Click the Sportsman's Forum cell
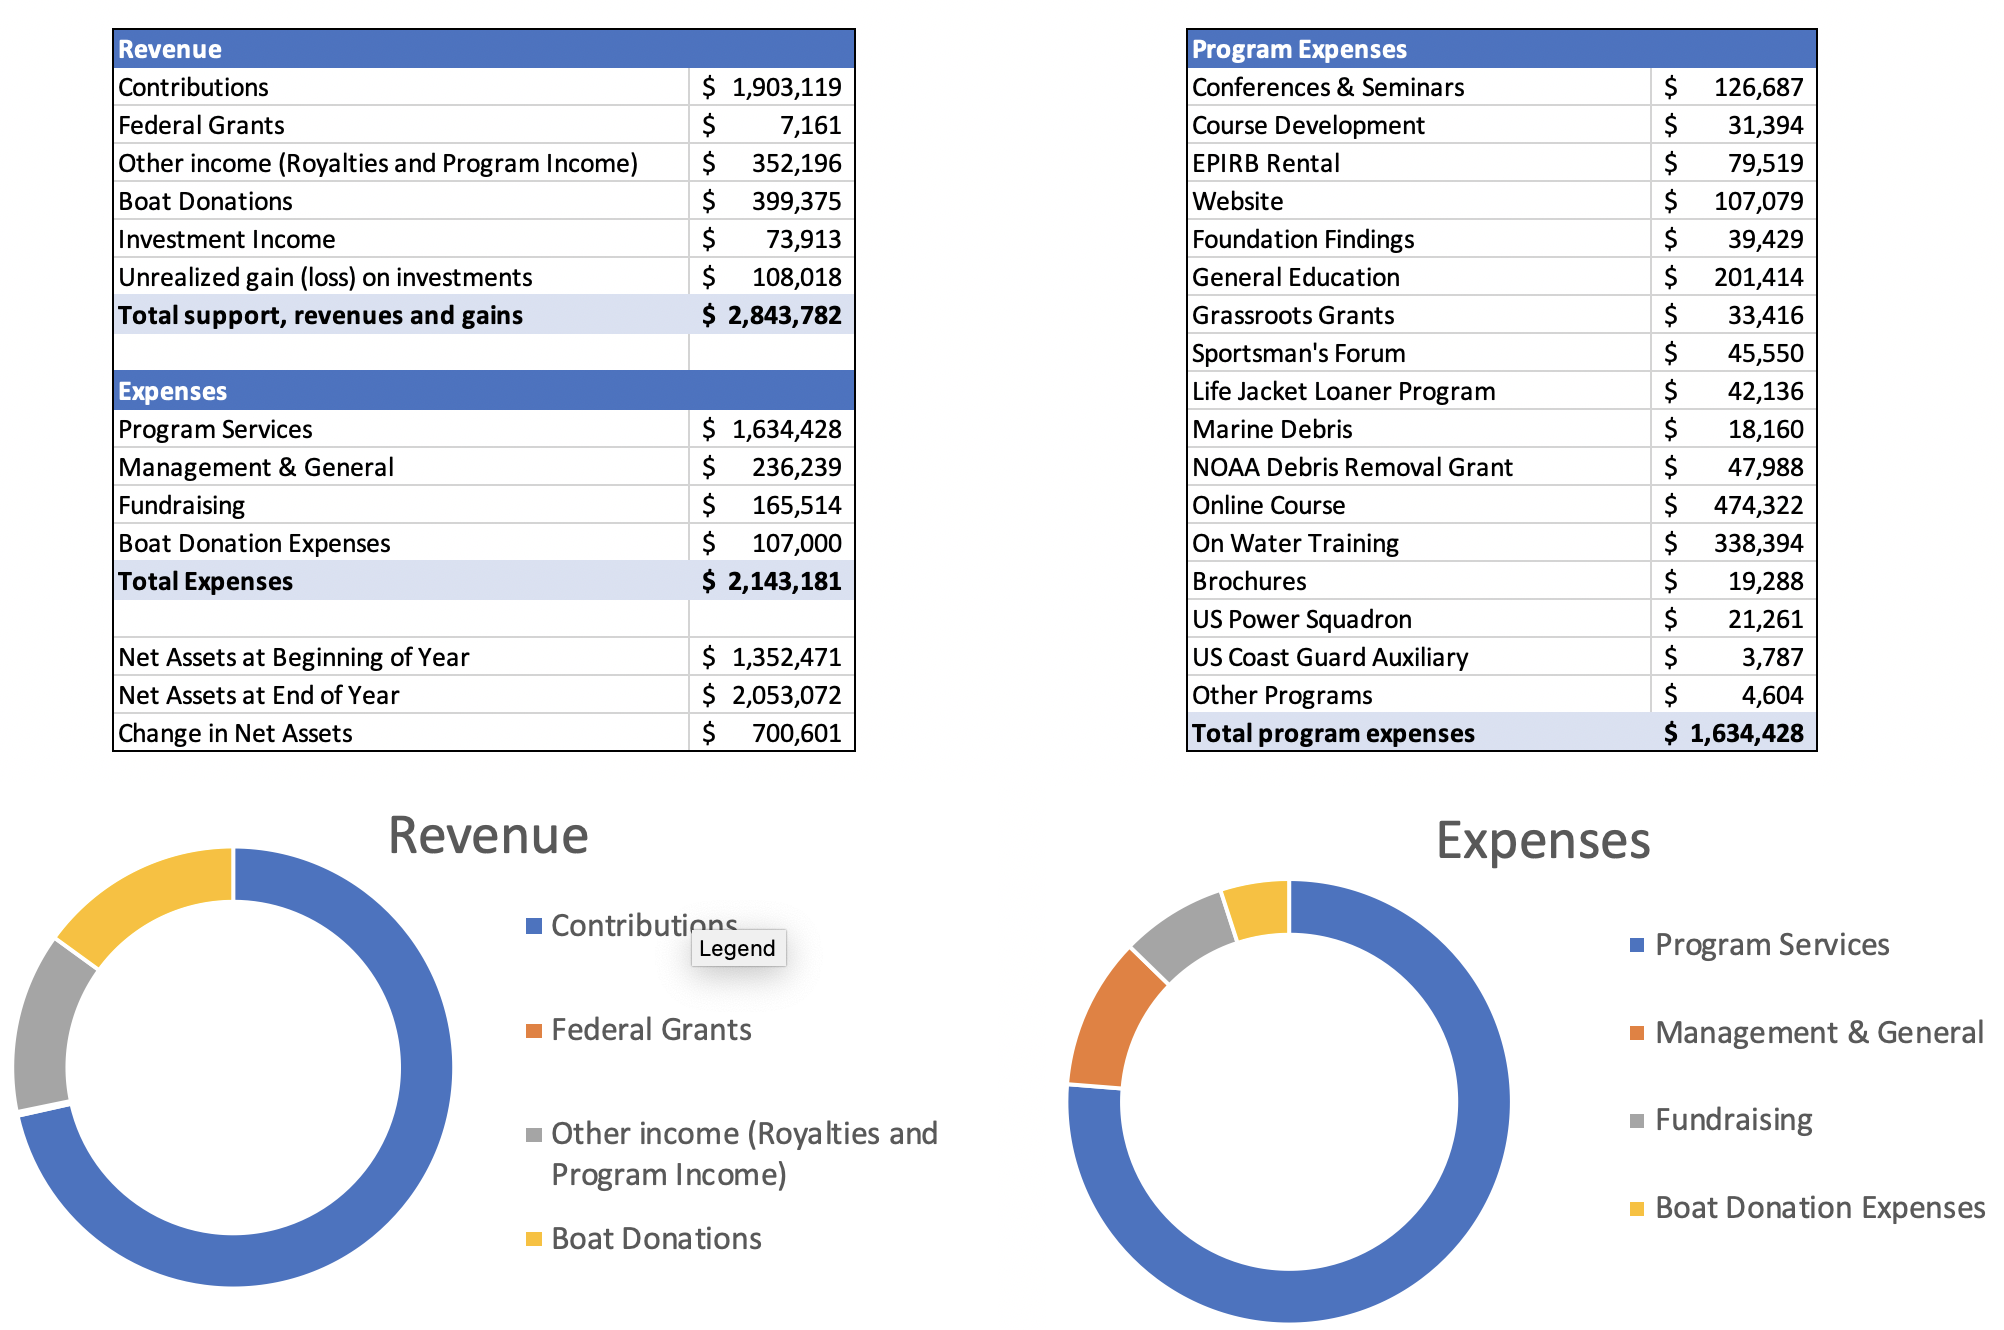The height and width of the screenshot is (1330, 2004). pos(1419,353)
